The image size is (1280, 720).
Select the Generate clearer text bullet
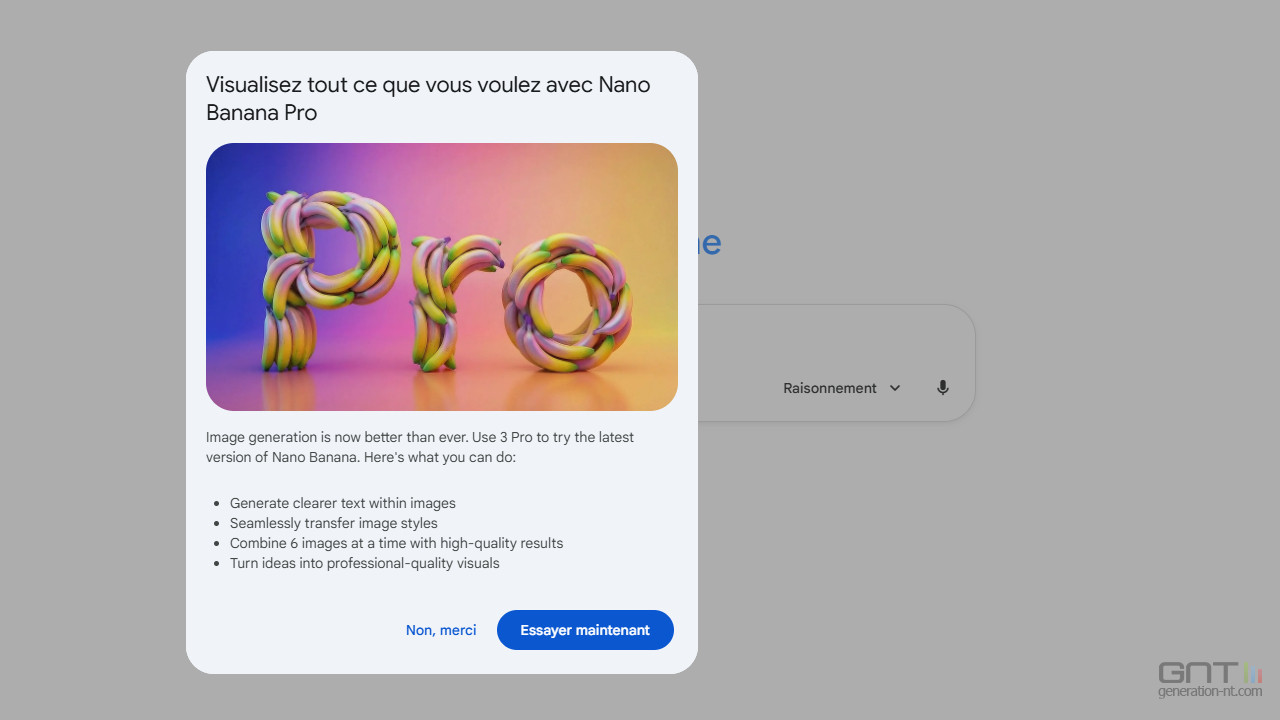[x=342, y=503]
